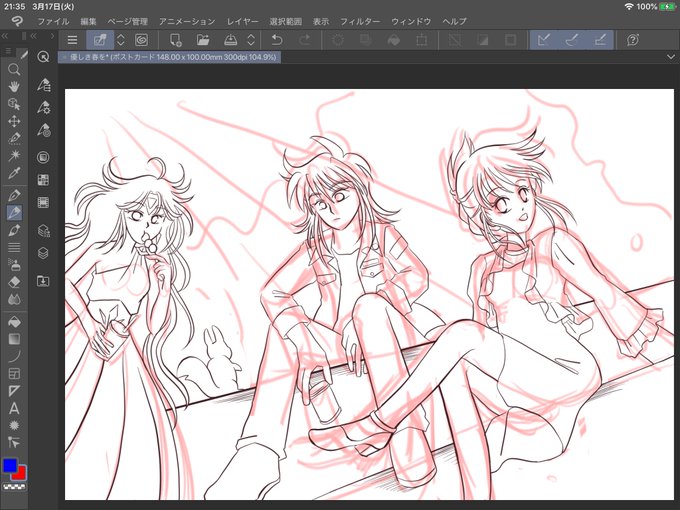The image size is (680, 510).
Task: Select the Fill bucket tool
Action: point(14,322)
